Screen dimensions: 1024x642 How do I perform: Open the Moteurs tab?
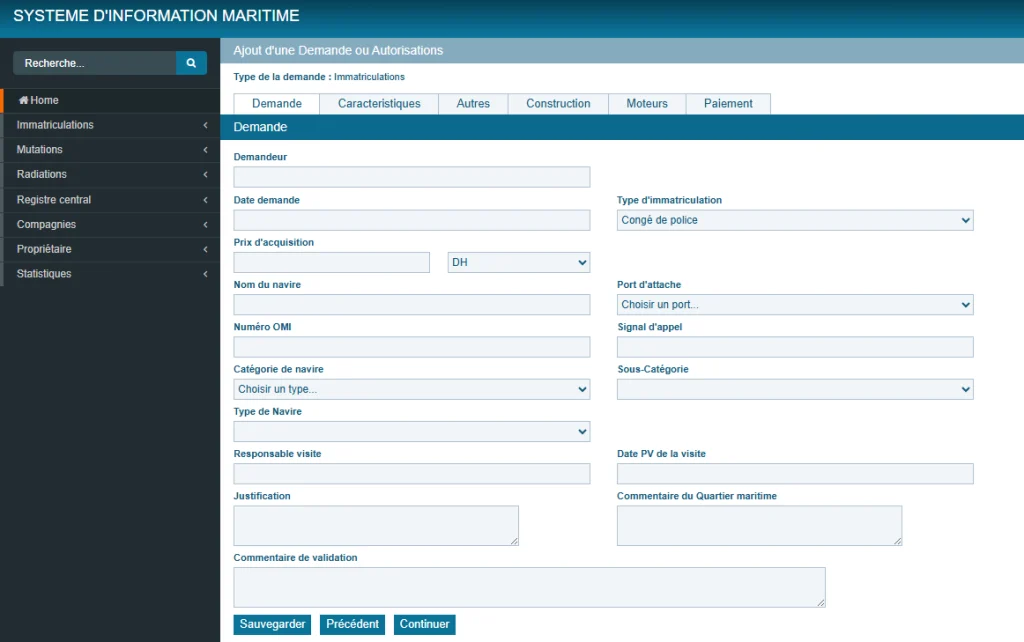pos(646,104)
